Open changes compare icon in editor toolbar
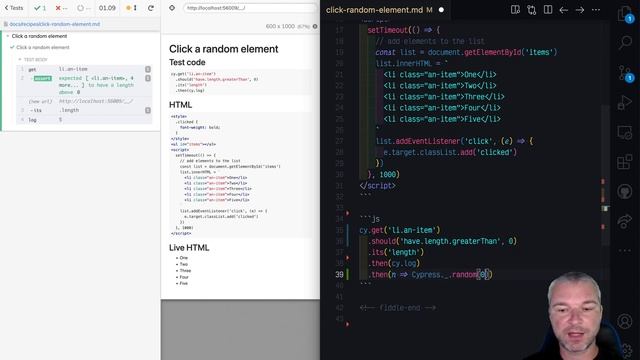The height and width of the screenshot is (360, 640). tap(531, 10)
